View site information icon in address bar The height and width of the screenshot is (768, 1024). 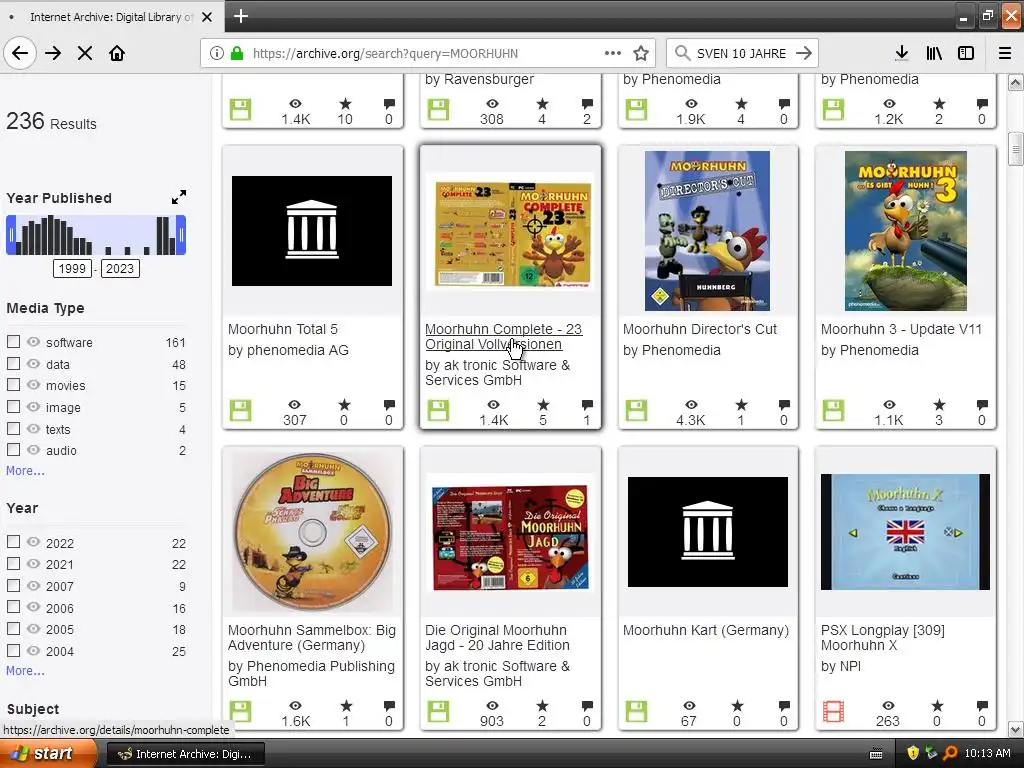click(217, 53)
